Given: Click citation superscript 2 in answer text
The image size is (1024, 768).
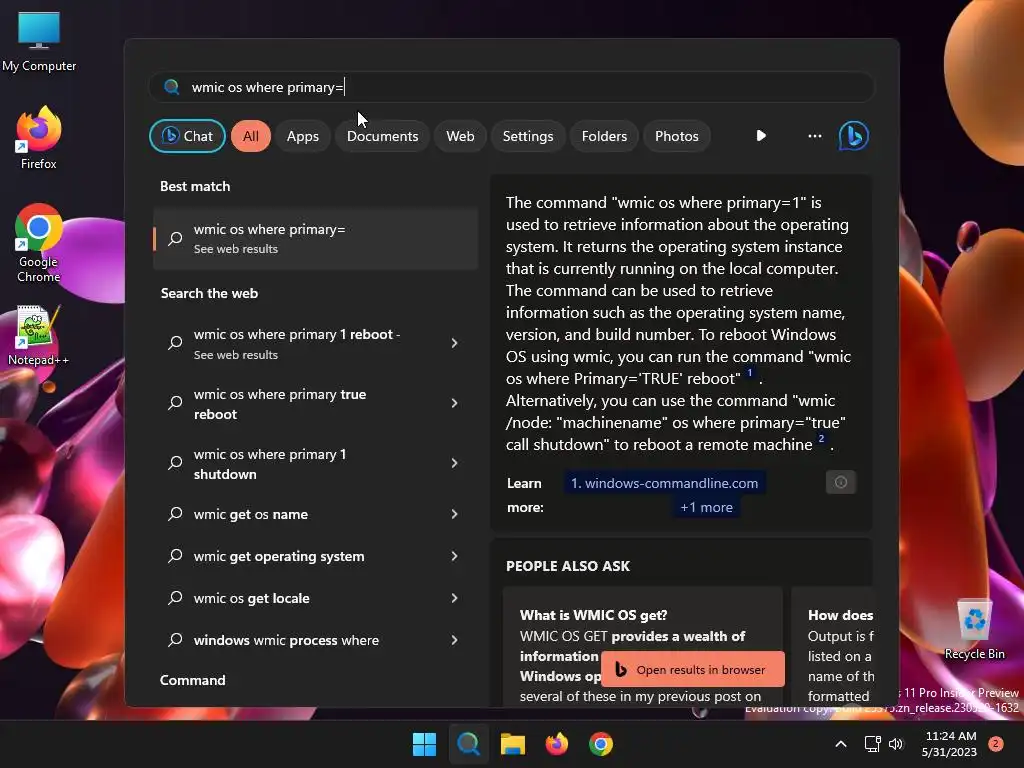Looking at the screenshot, I should click(822, 438).
